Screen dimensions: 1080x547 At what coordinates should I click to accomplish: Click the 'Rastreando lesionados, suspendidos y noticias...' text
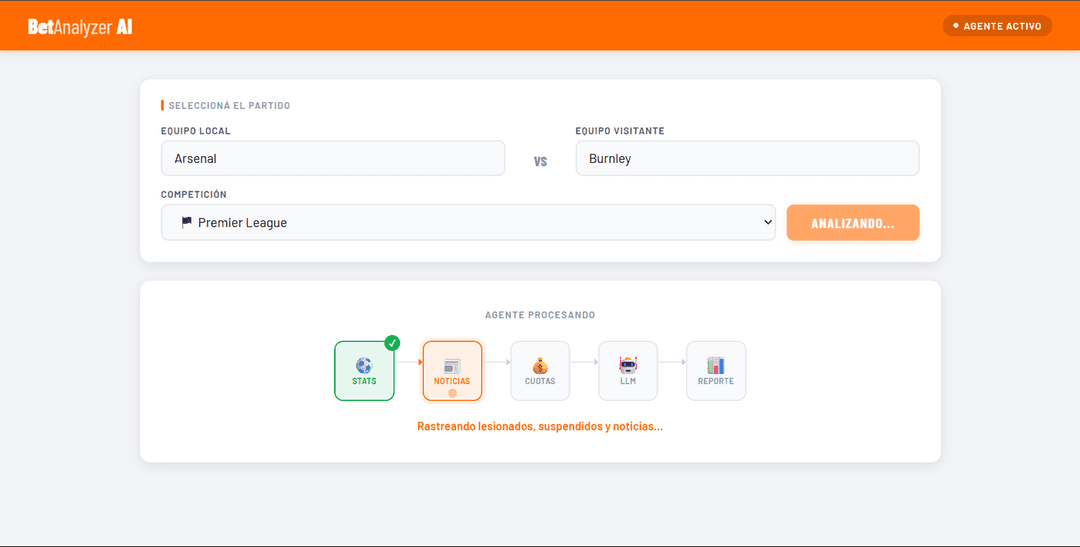coord(540,426)
